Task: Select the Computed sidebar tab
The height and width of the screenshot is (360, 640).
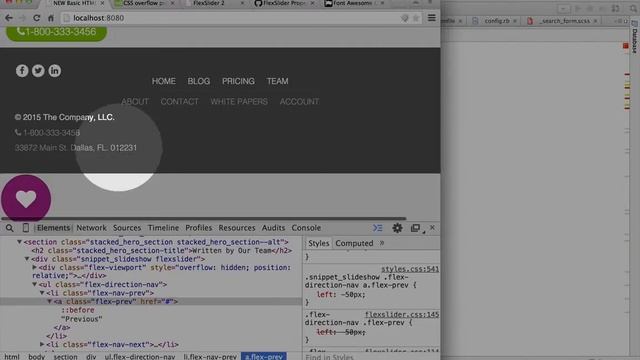Action: [354, 243]
